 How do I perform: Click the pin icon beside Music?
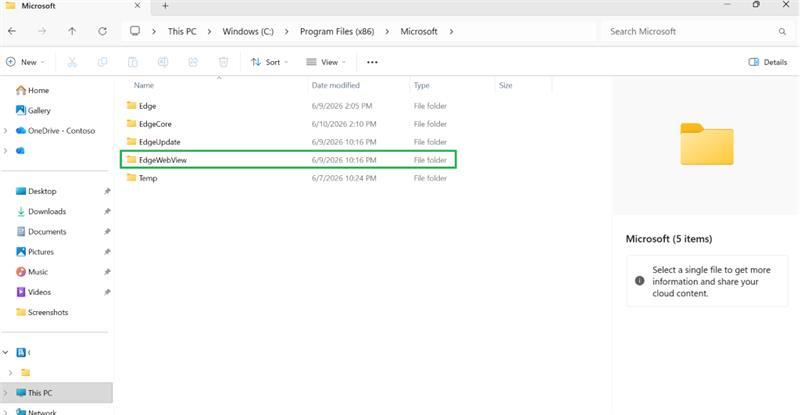[x=107, y=272]
